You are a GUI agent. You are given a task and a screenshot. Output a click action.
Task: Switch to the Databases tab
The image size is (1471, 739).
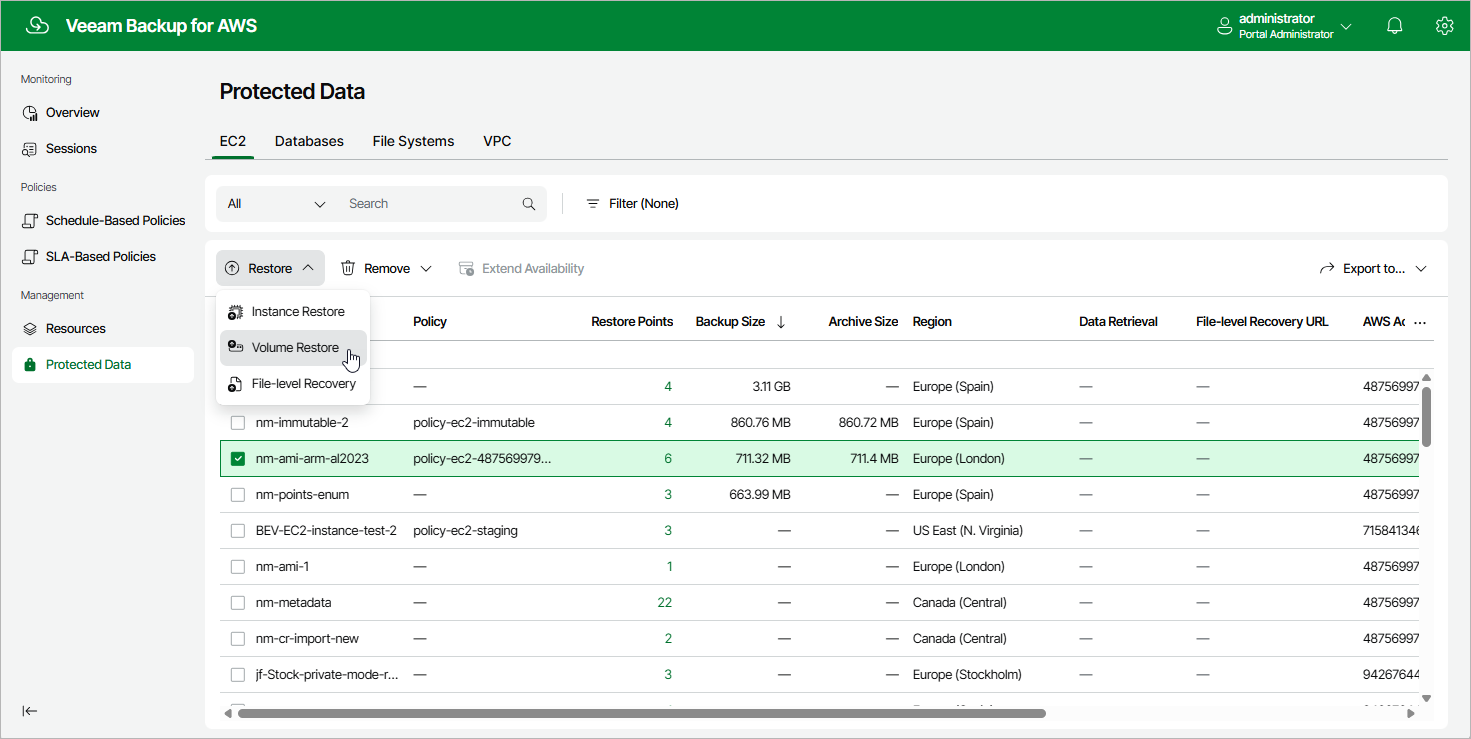coord(309,141)
